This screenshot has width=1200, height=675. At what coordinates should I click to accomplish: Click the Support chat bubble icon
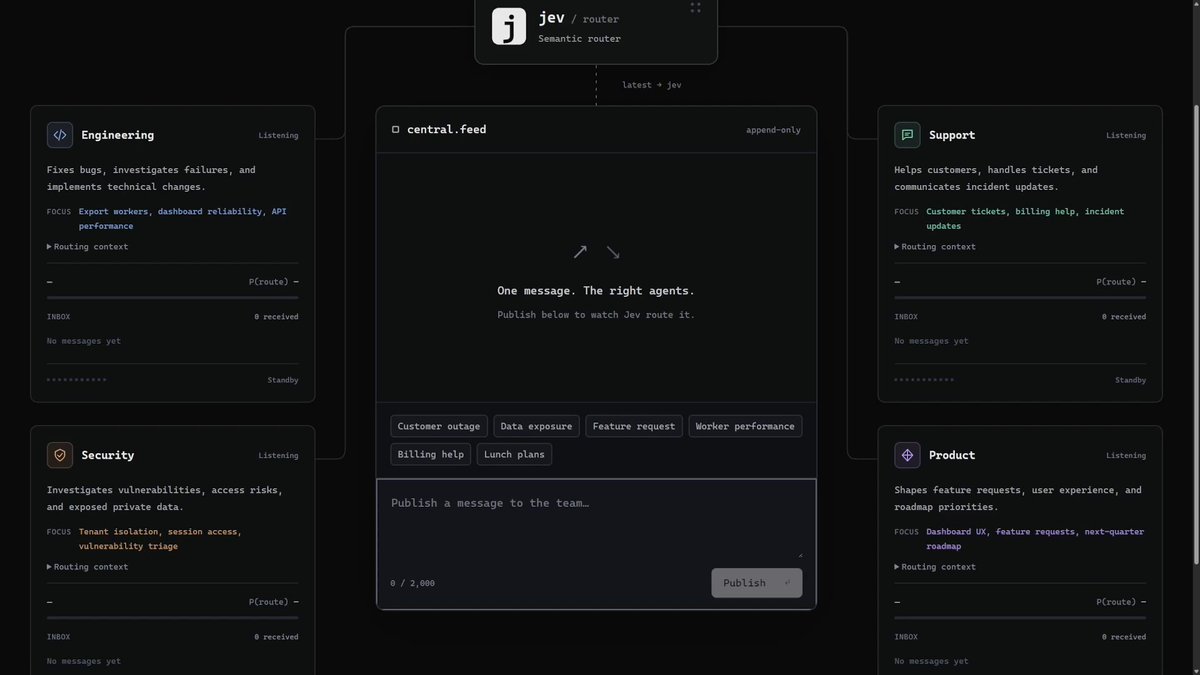pyautogui.click(x=907, y=135)
